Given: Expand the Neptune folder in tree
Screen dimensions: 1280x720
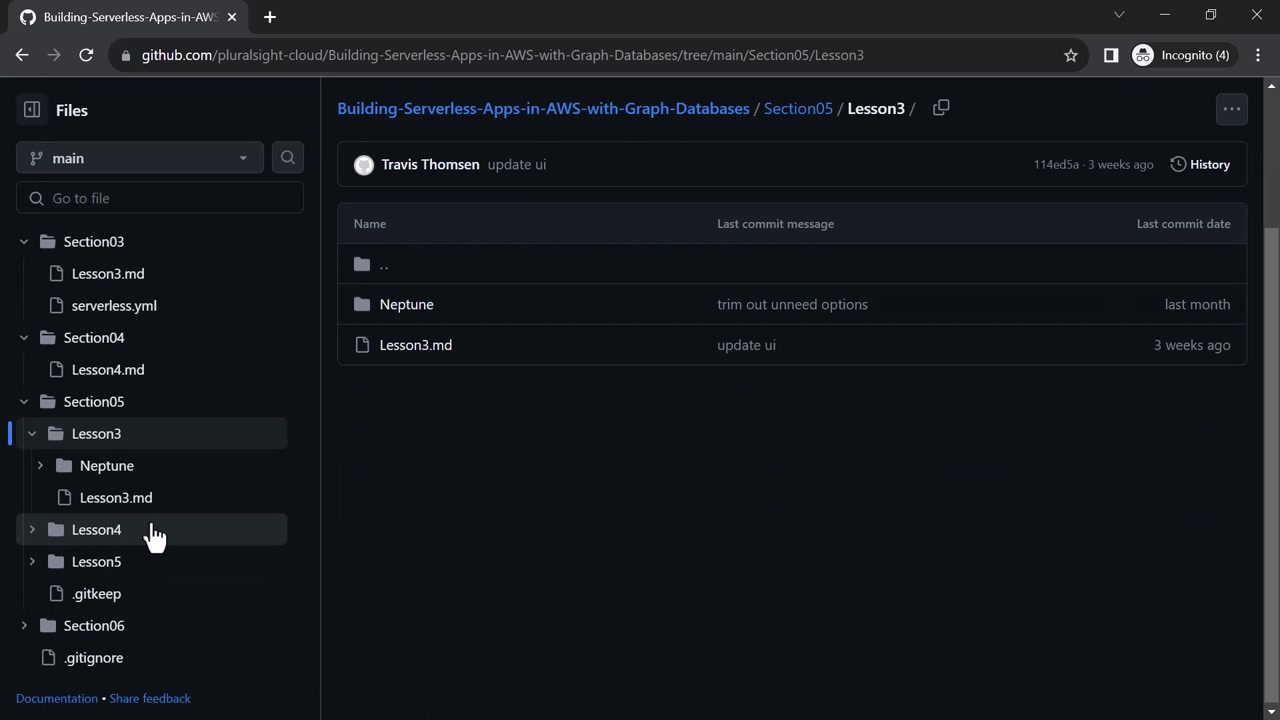Looking at the screenshot, I should tap(40, 466).
